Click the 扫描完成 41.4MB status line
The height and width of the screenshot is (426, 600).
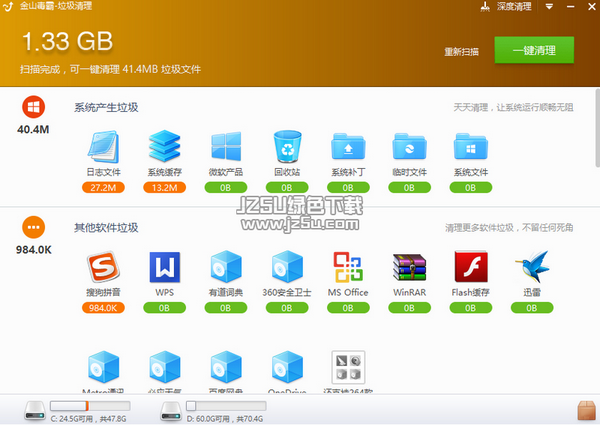111,69
